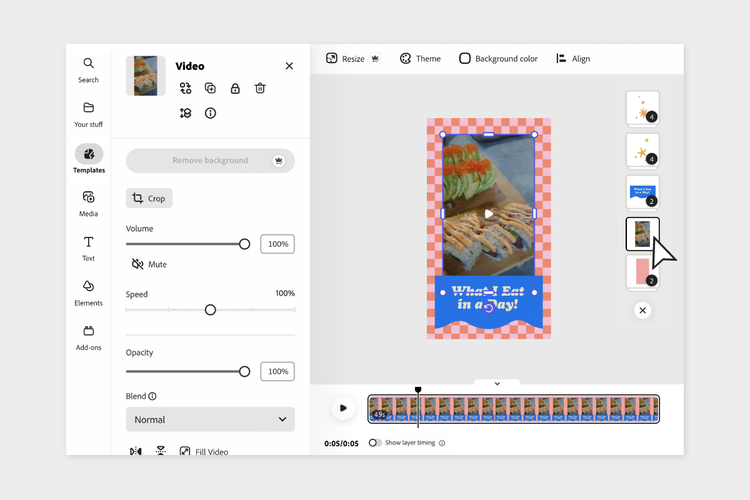Viewport: 750px width, 500px height.
Task: Click the Show layer timing info icon
Action: pyautogui.click(x=442, y=443)
